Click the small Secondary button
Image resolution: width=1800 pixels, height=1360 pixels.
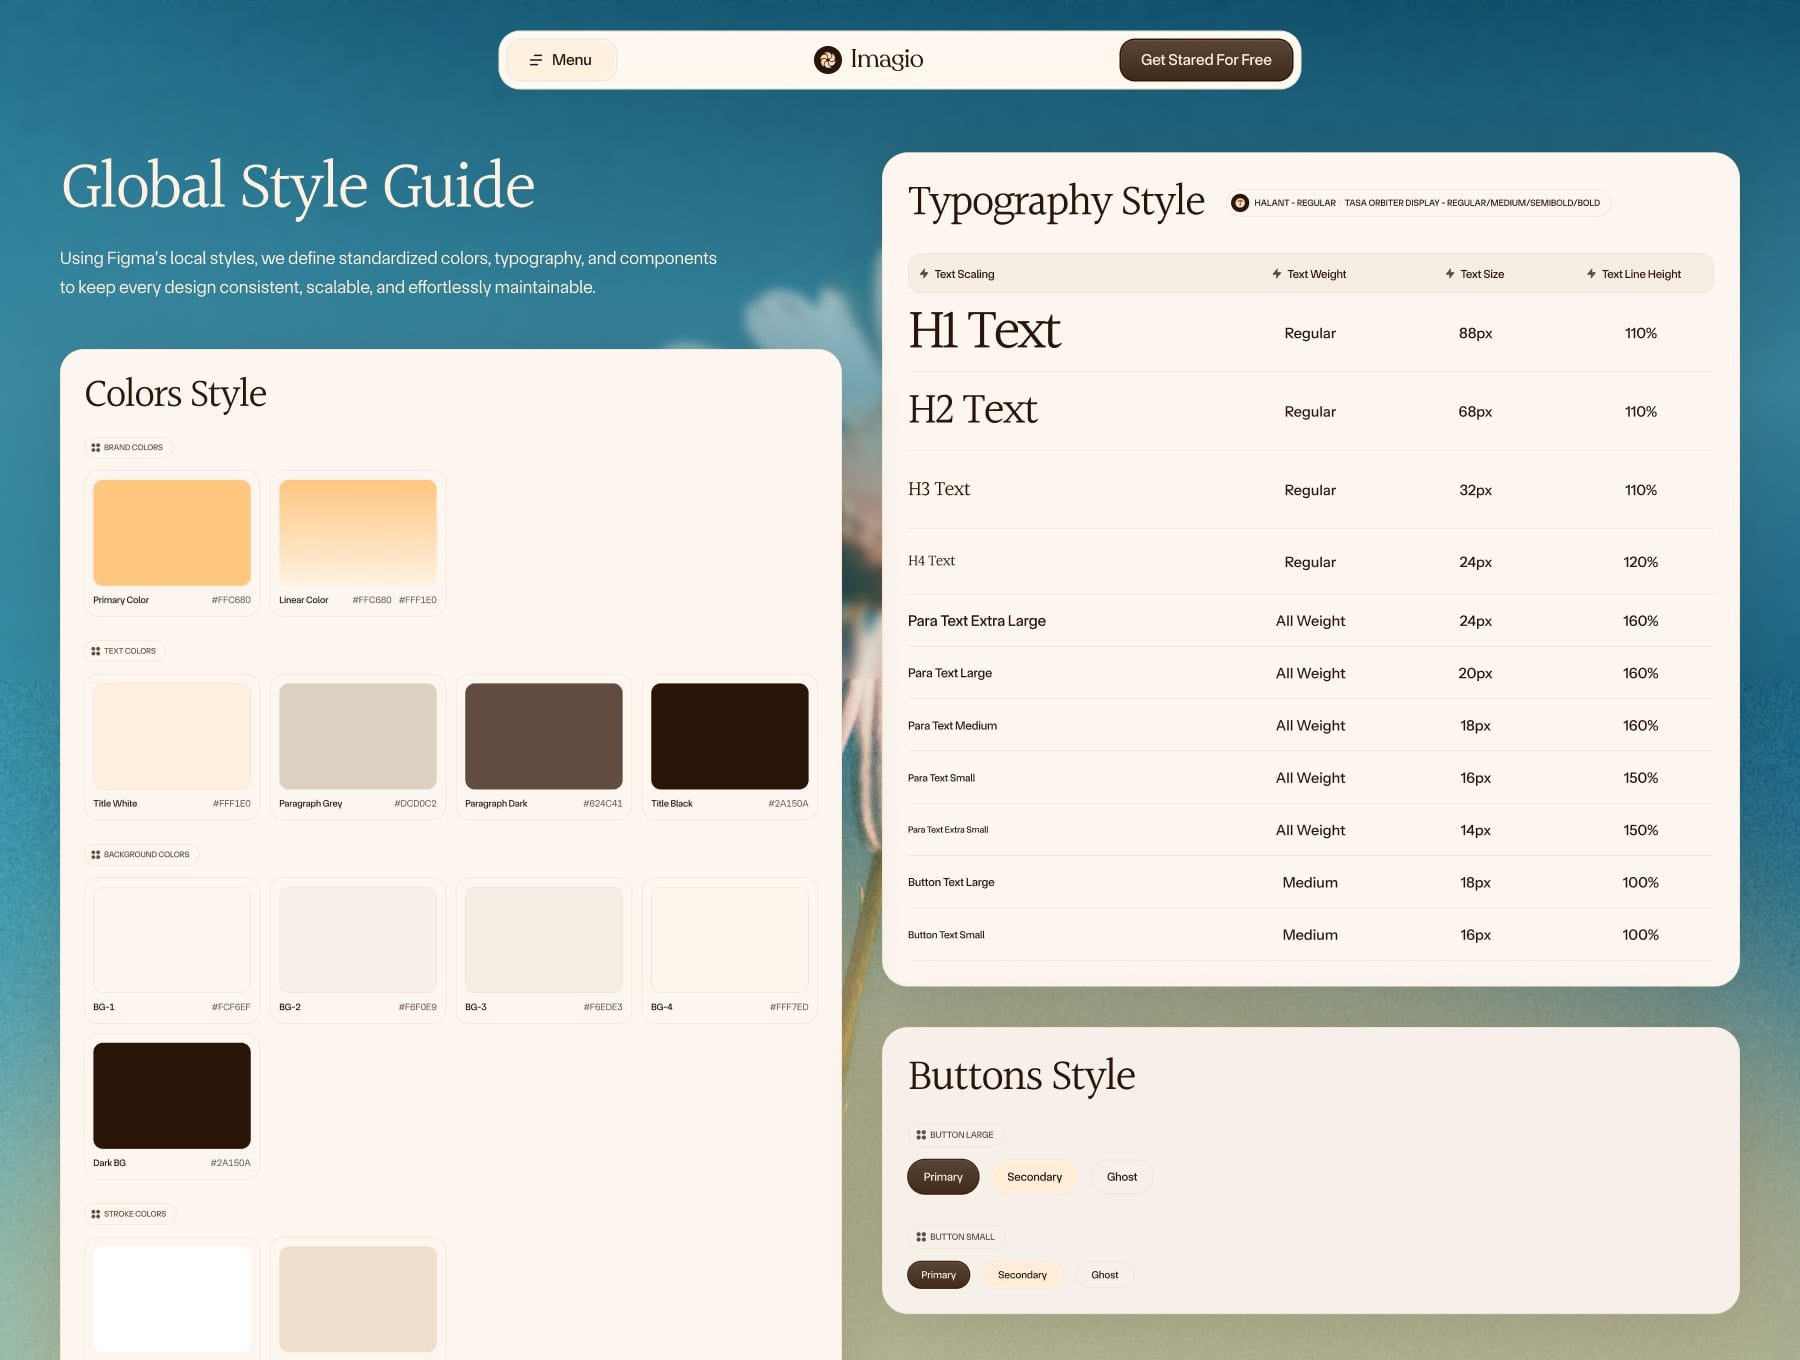1022,1275
